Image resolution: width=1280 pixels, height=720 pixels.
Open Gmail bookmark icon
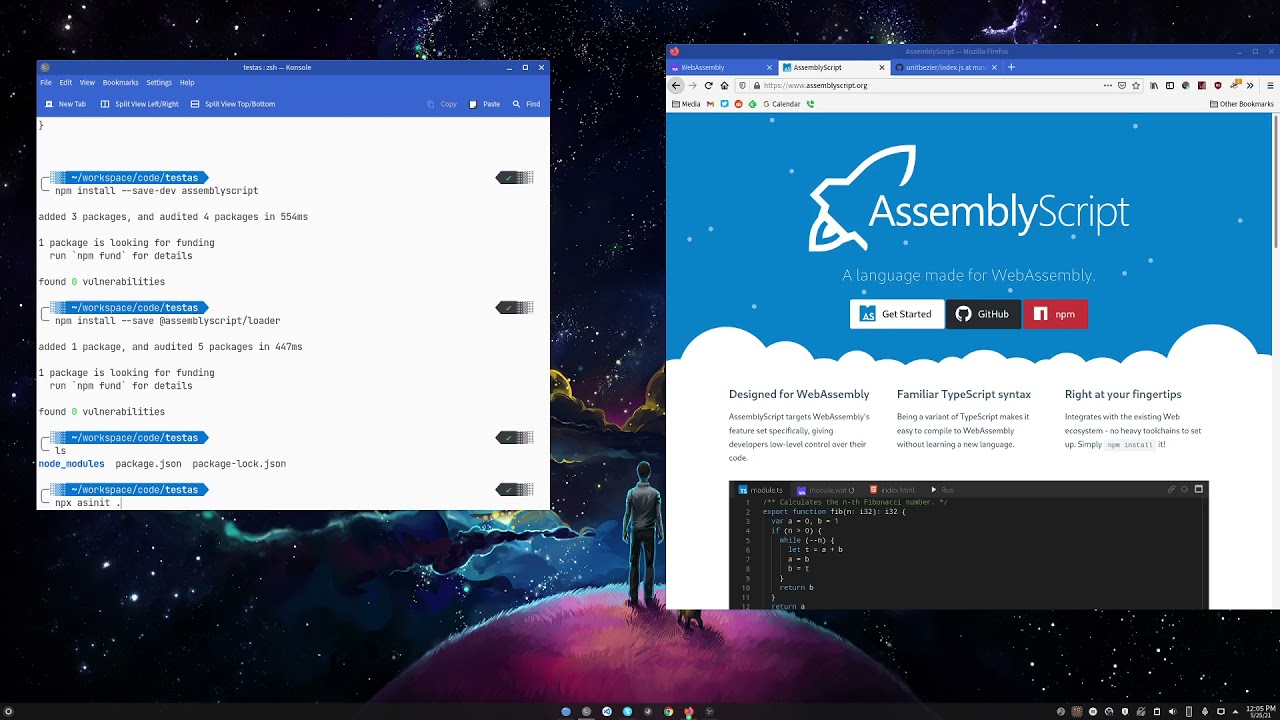[711, 104]
